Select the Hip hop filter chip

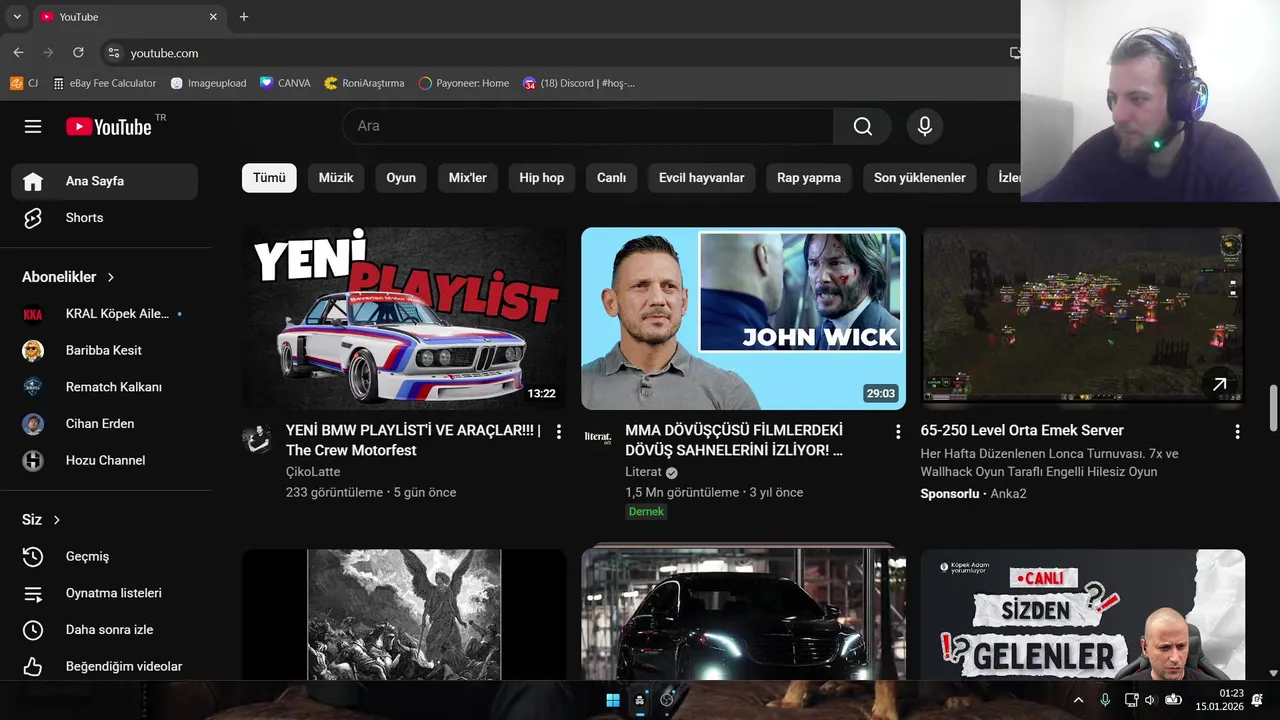pyautogui.click(x=542, y=178)
